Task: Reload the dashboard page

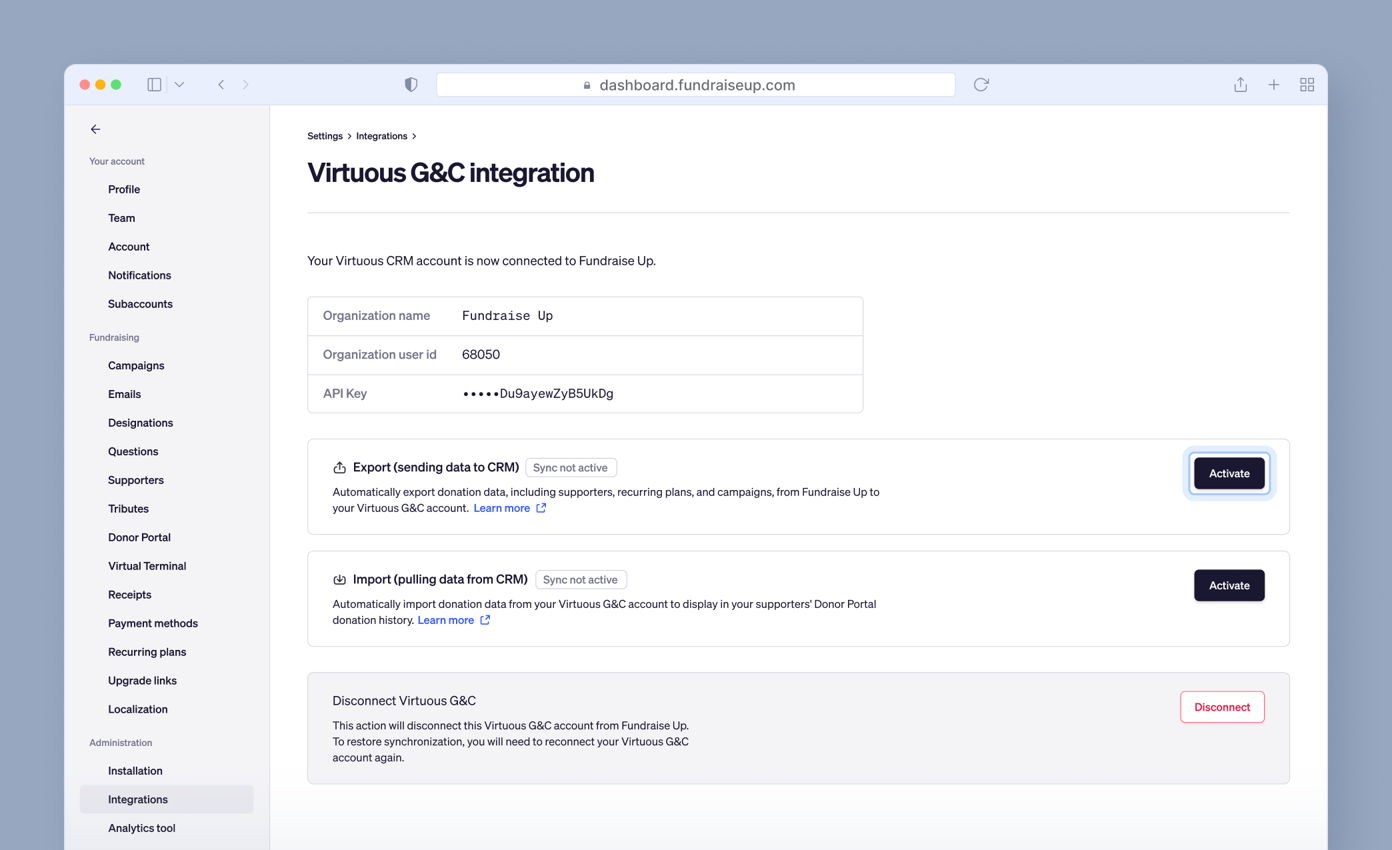Action: click(x=980, y=84)
